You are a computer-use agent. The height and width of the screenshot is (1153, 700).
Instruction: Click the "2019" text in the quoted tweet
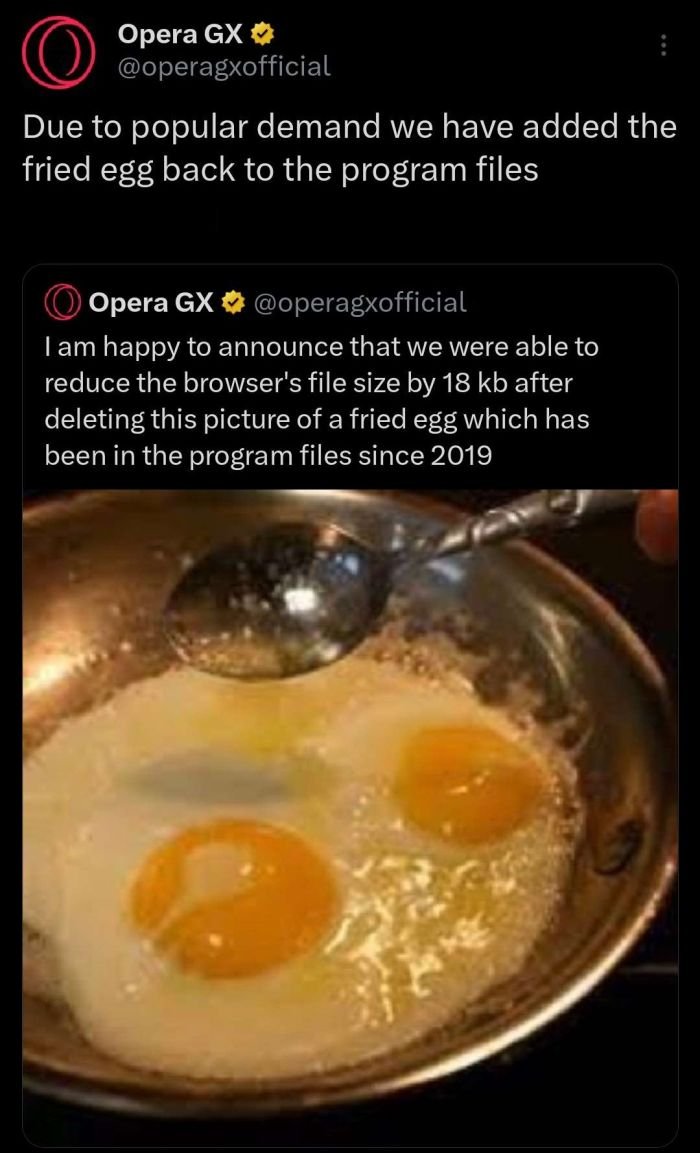462,455
